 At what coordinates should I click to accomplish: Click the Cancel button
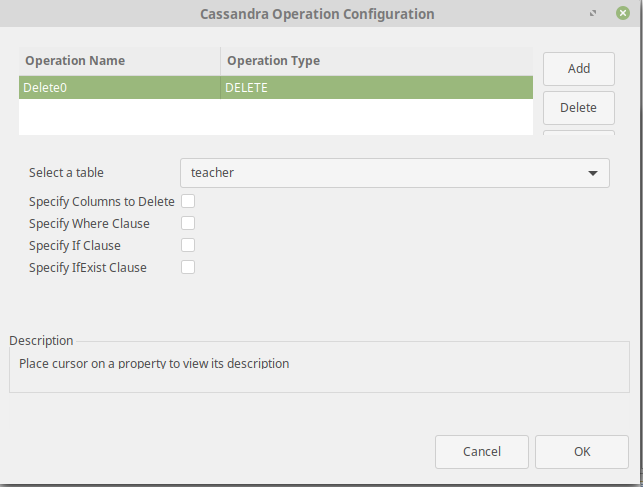482,452
